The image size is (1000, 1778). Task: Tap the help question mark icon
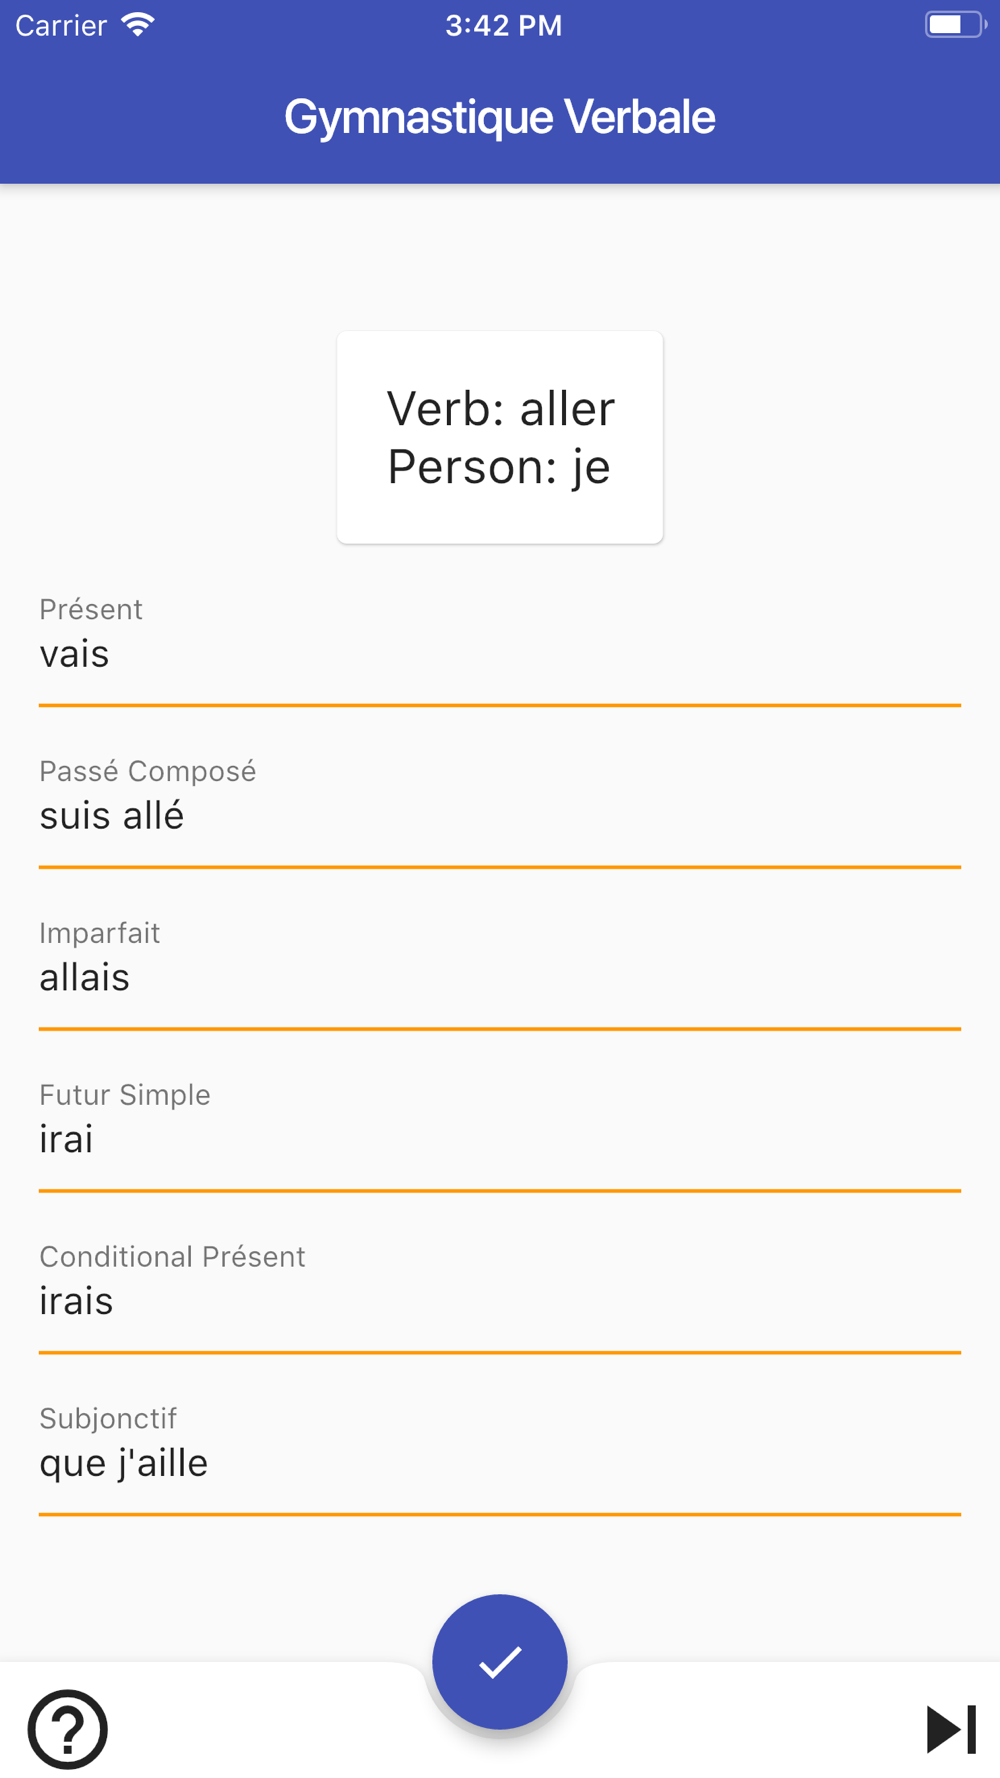(x=67, y=1729)
